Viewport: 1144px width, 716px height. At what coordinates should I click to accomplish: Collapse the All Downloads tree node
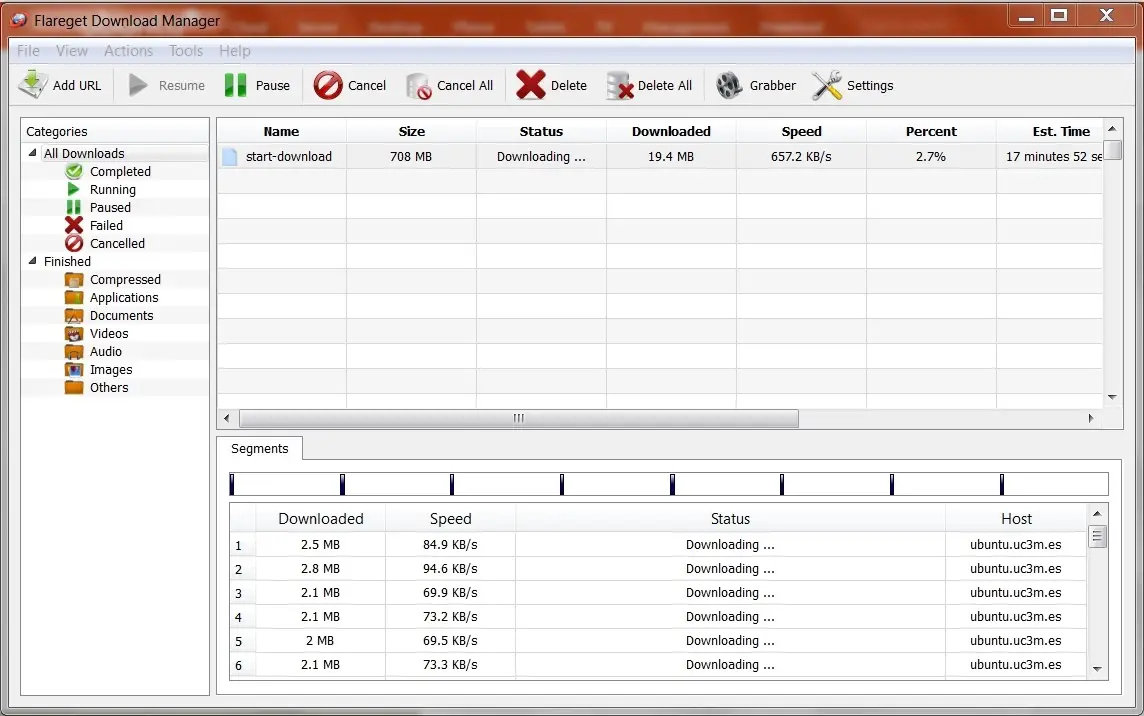[x=32, y=153]
